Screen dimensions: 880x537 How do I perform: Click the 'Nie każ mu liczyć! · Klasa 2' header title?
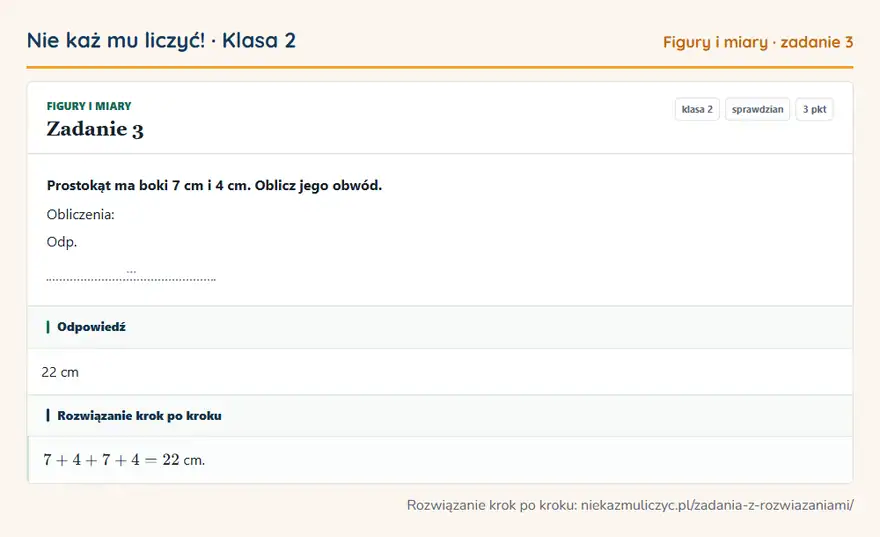point(161,40)
